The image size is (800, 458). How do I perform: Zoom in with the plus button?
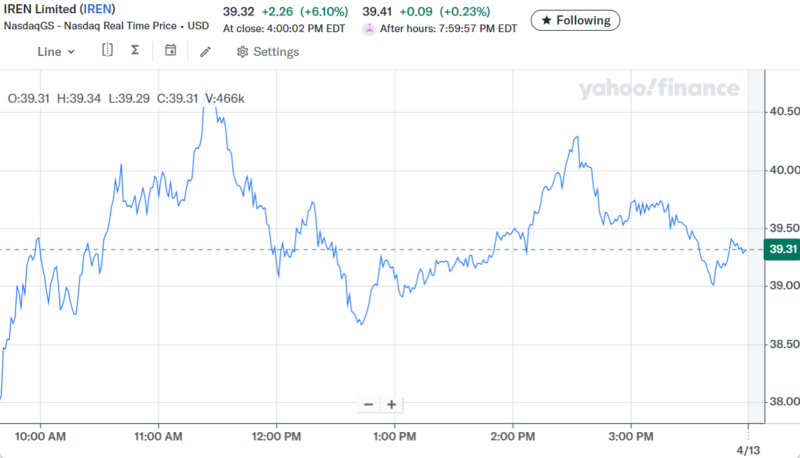tap(392, 404)
